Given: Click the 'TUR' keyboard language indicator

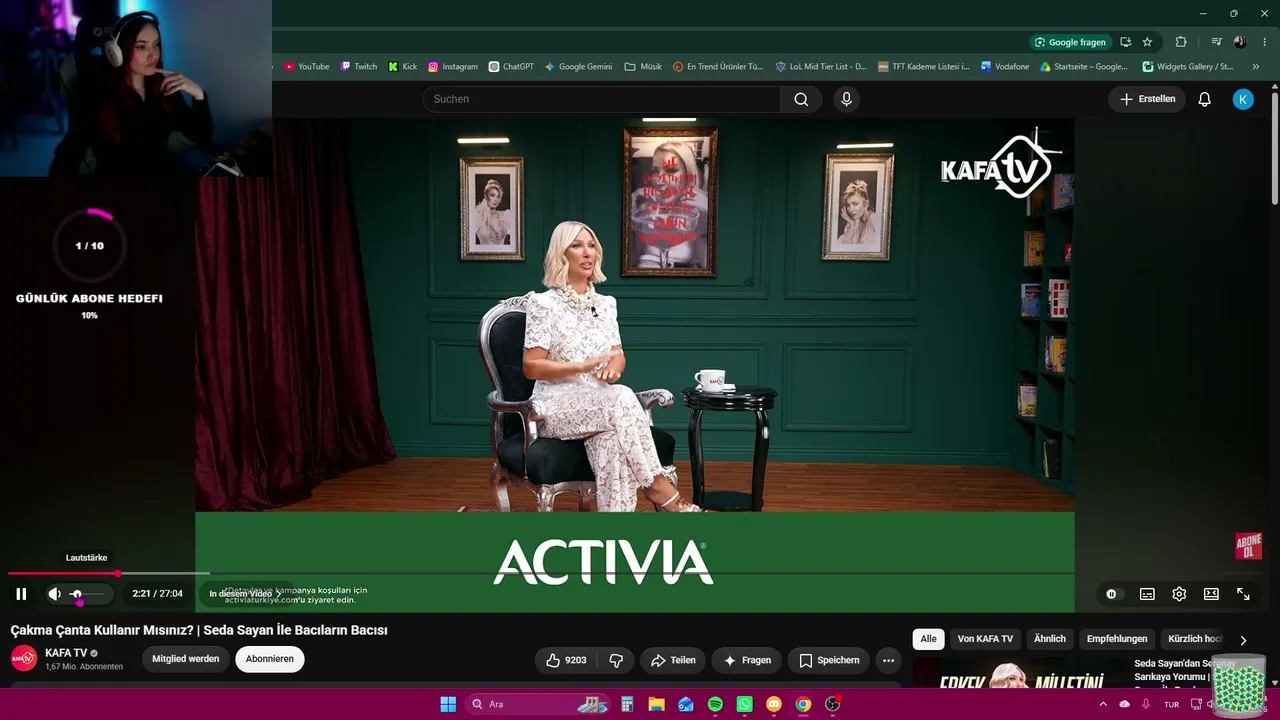Looking at the screenshot, I should (1171, 704).
